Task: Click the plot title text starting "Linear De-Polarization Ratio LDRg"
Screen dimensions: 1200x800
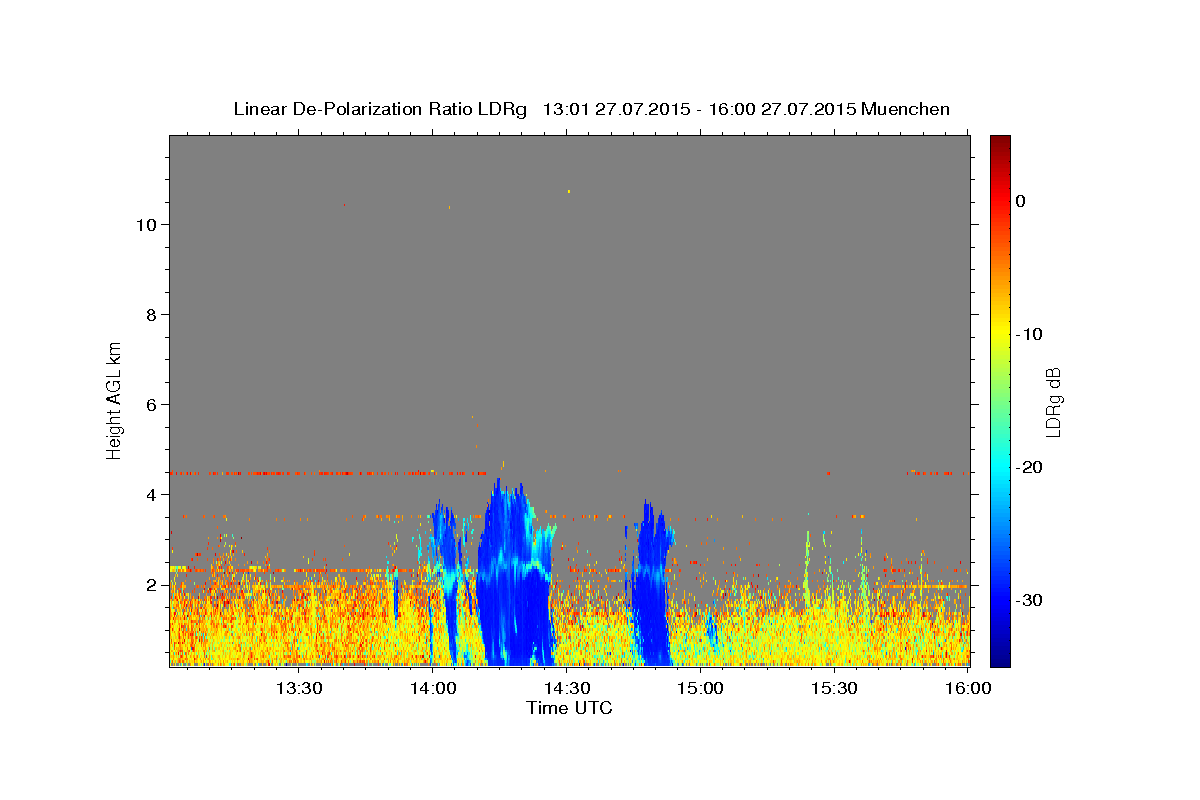Action: point(591,109)
